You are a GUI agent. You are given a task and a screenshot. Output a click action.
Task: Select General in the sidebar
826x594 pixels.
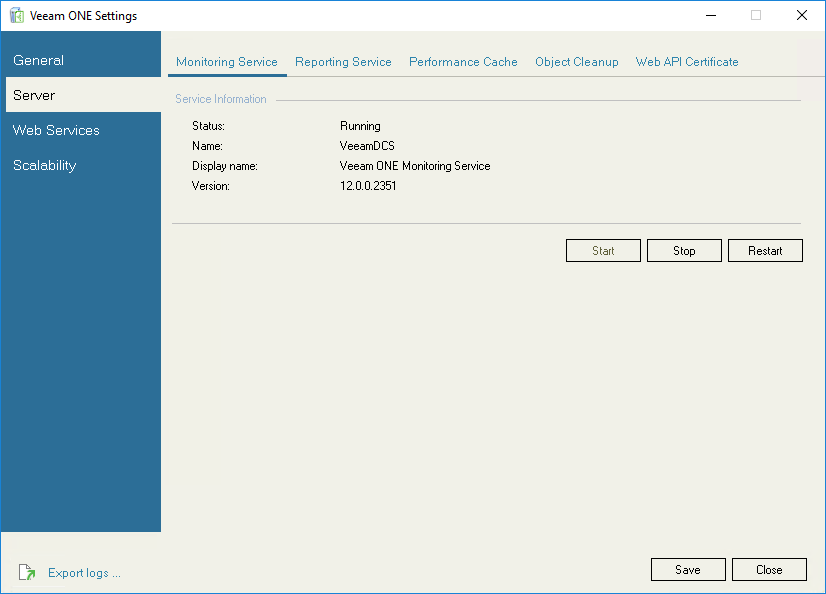coord(38,60)
